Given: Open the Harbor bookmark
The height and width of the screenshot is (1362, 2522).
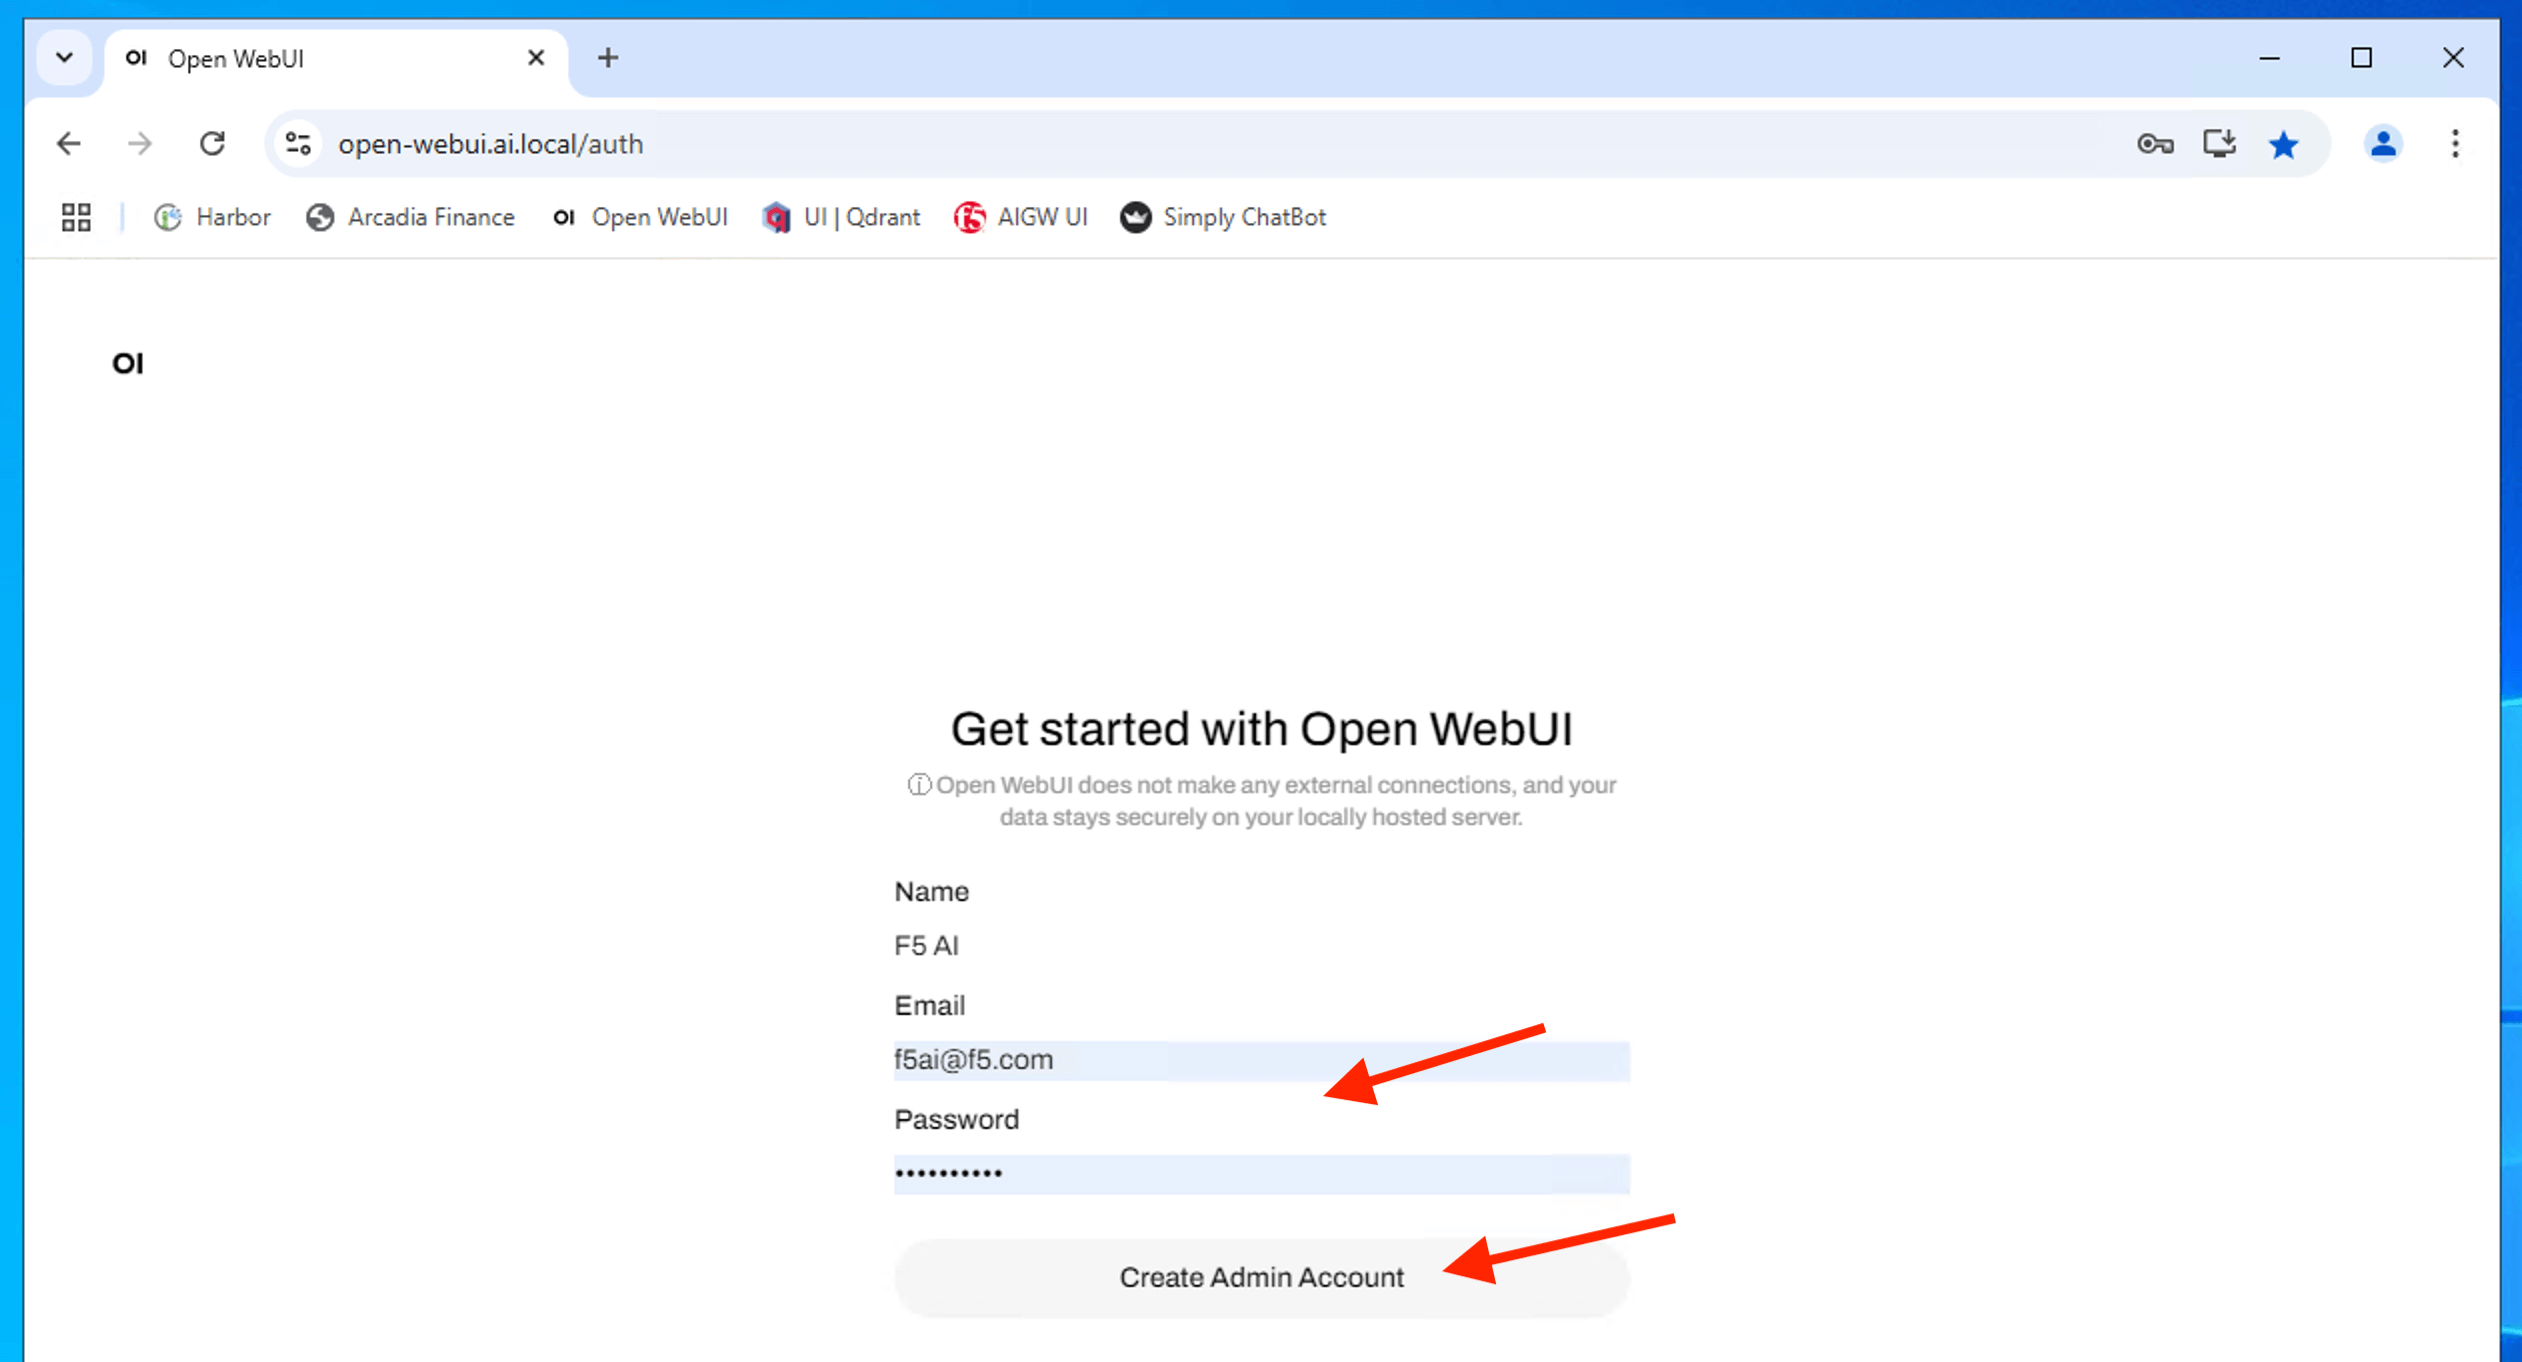Looking at the screenshot, I should [212, 217].
